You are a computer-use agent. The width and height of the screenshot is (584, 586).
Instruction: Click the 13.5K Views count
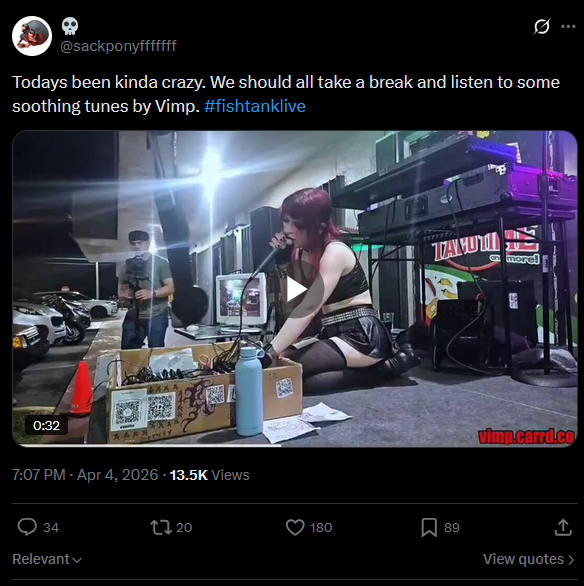click(209, 475)
